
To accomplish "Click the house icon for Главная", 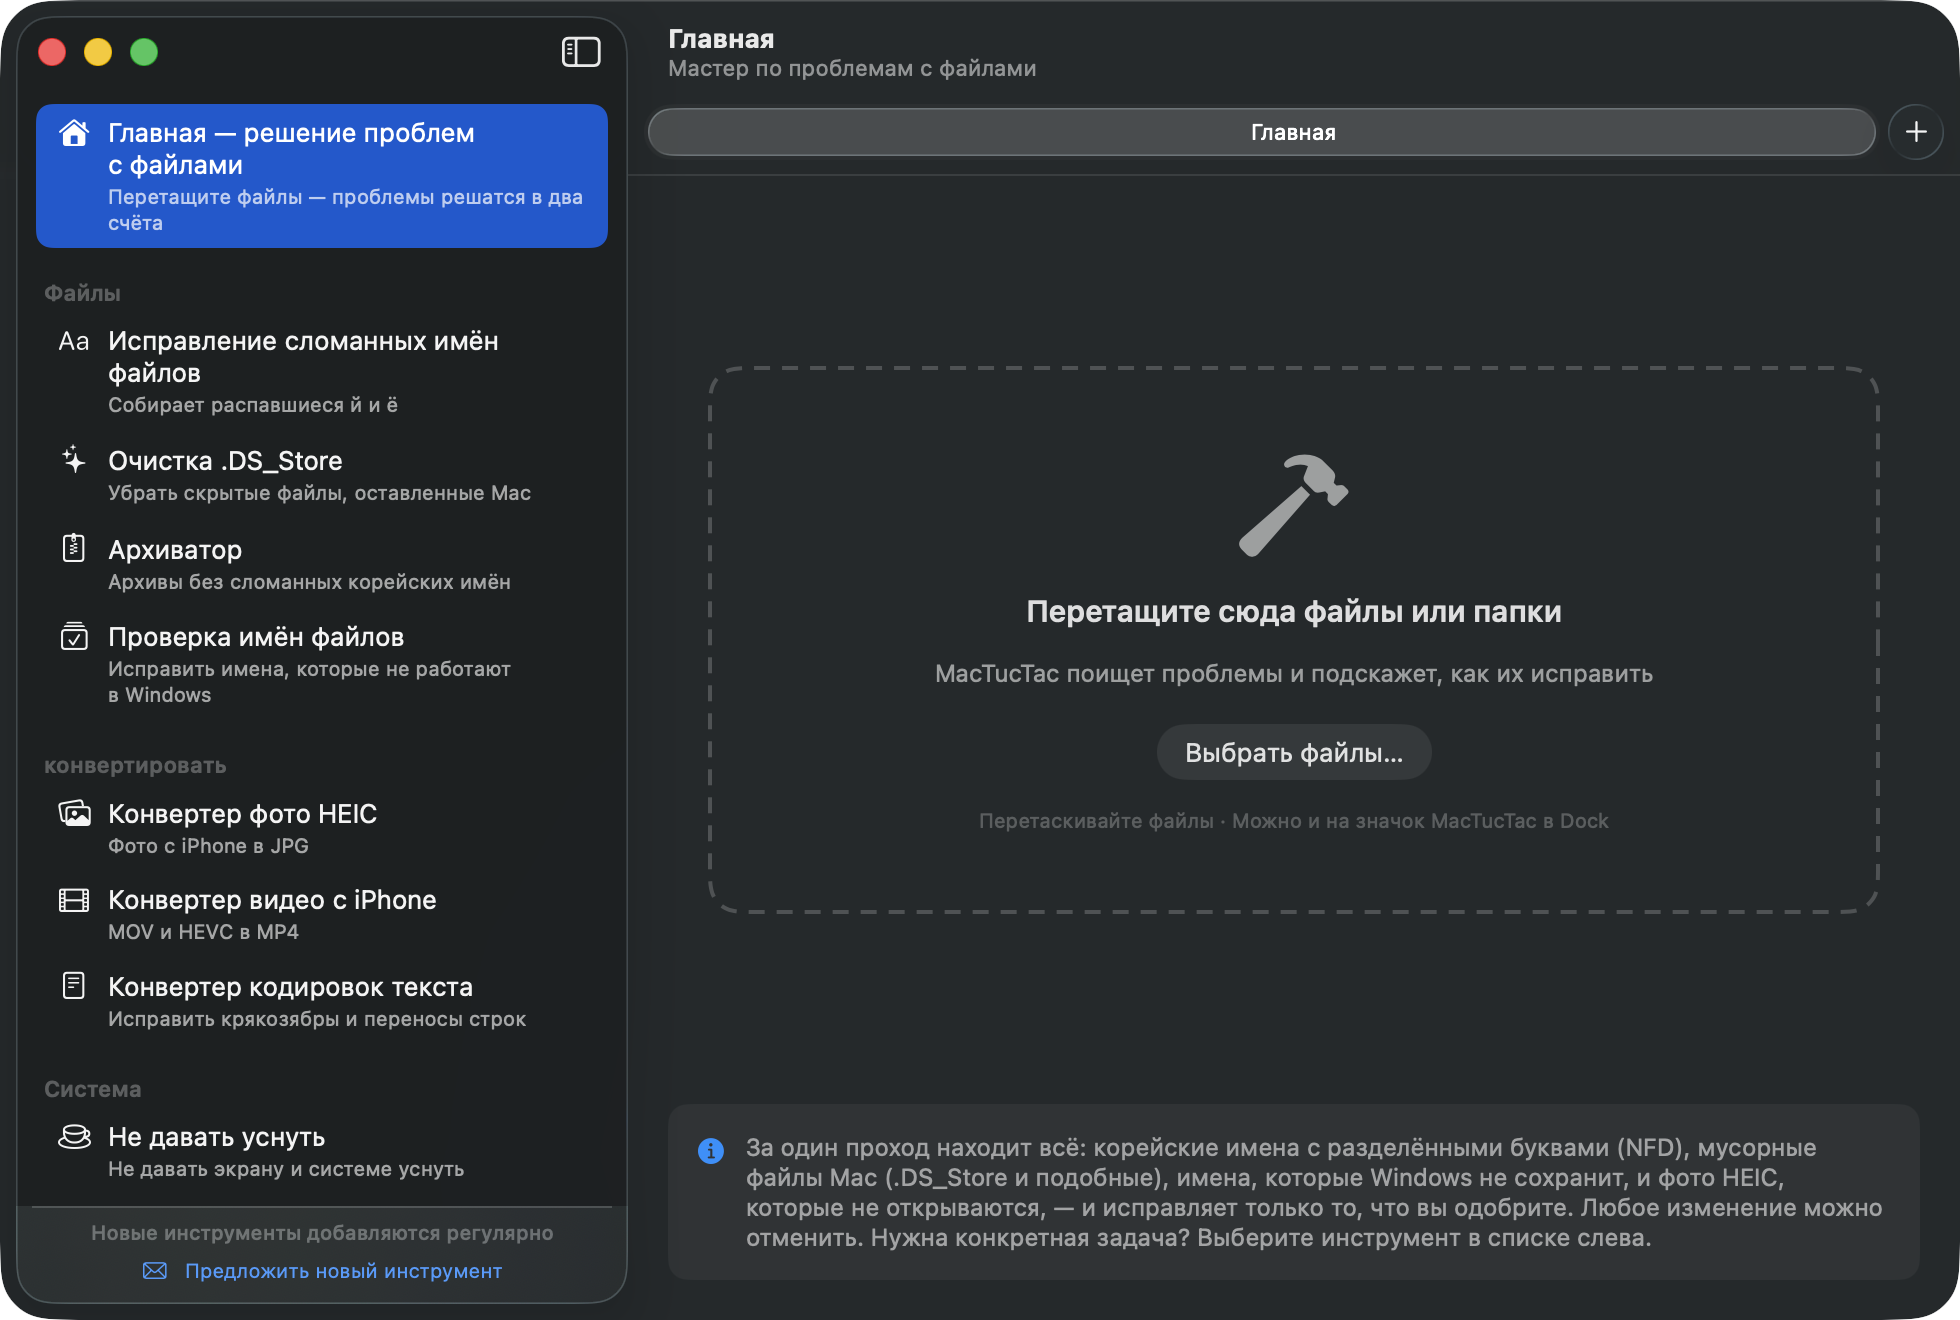I will click(74, 133).
